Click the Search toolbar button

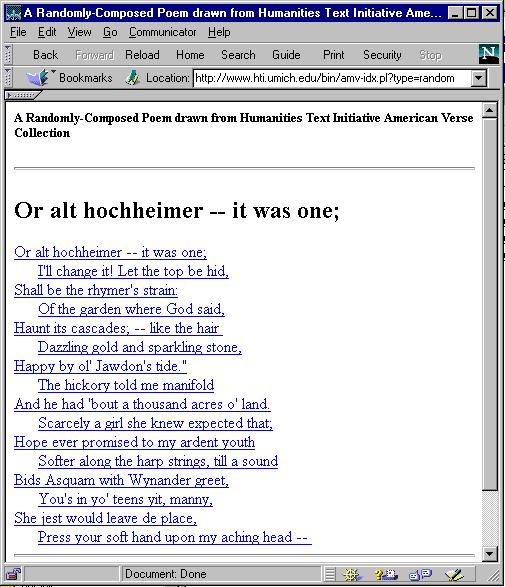coord(238,55)
